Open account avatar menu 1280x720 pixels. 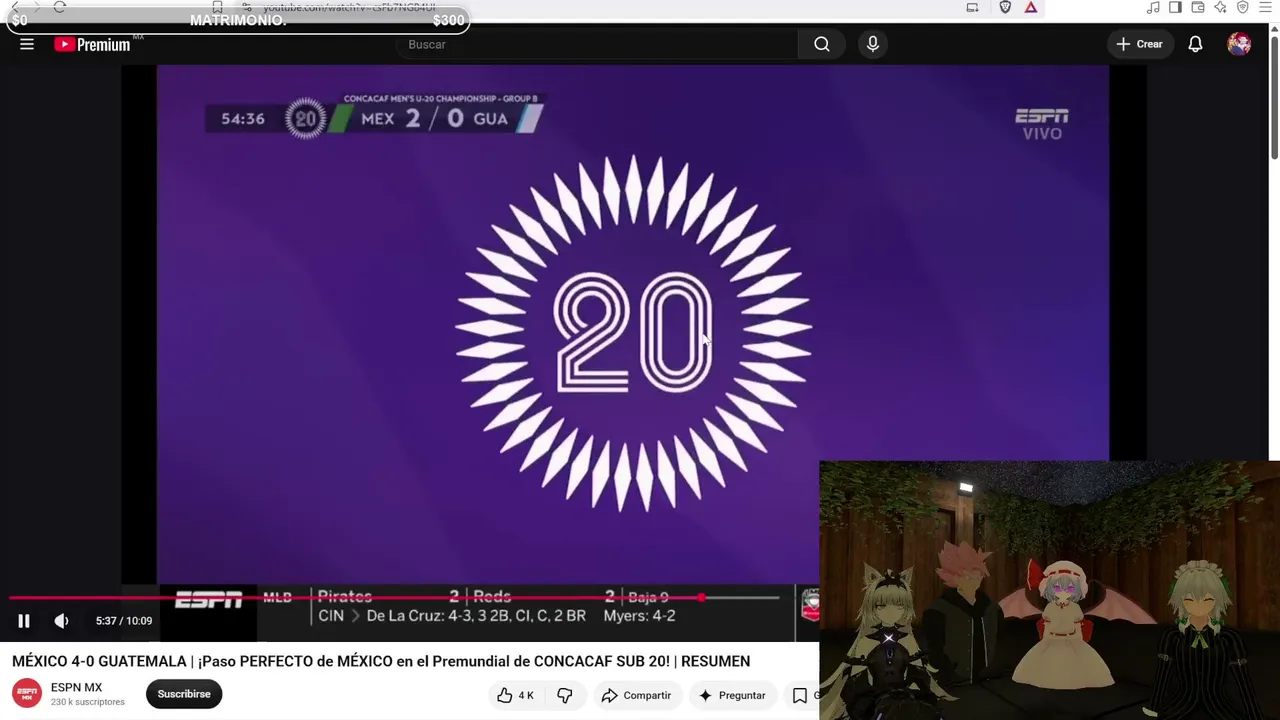1239,44
